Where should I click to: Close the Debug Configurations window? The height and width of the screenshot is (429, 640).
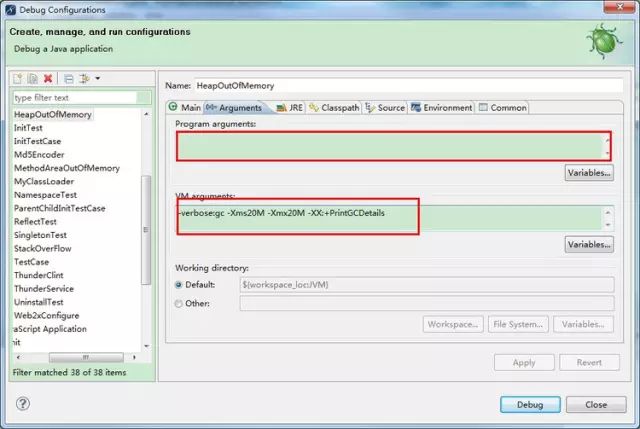[620, 7]
